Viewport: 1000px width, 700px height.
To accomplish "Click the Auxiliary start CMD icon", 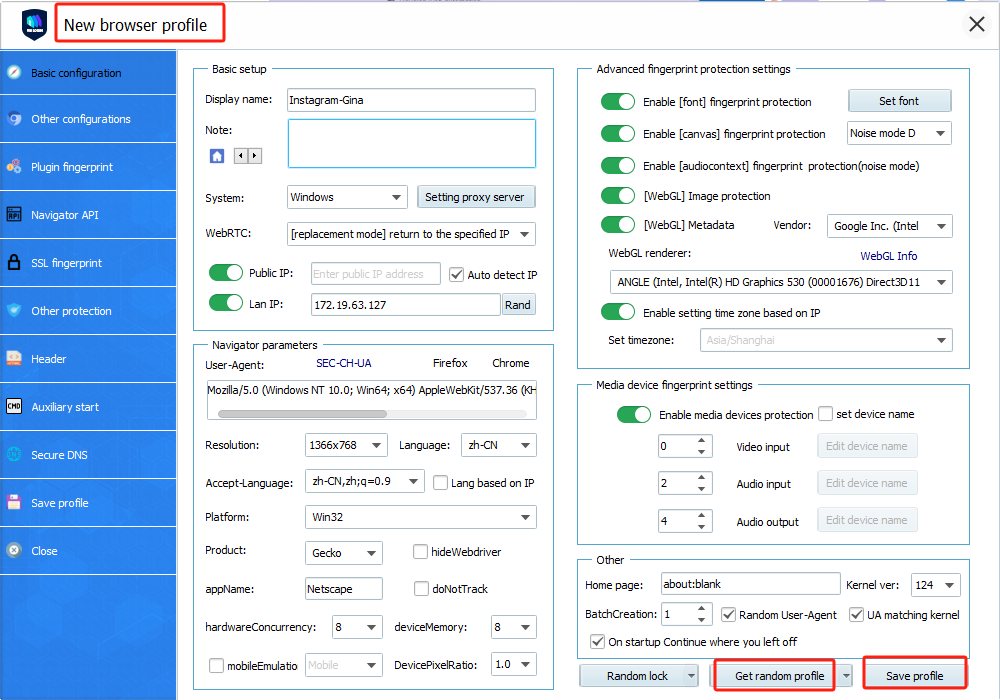I will (x=14, y=407).
